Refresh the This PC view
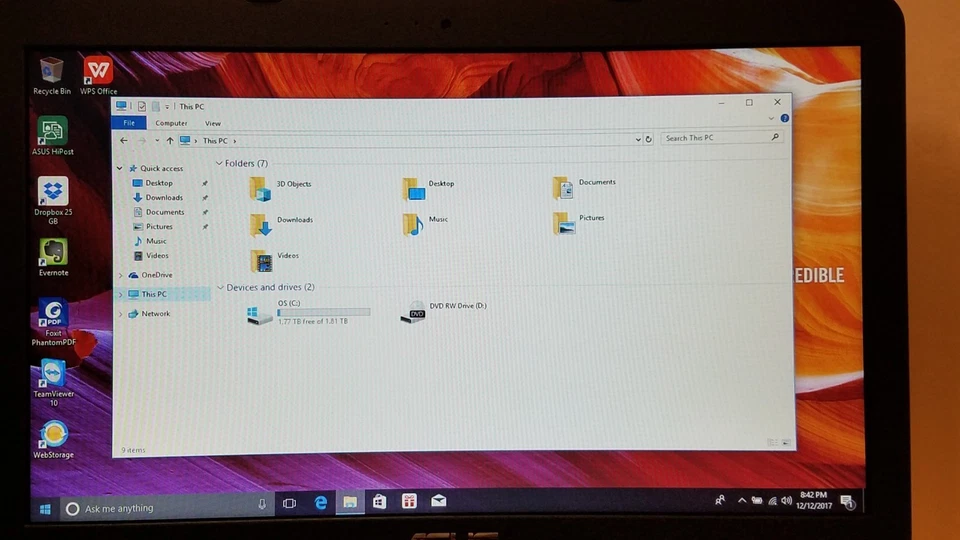This screenshot has width=960, height=540. (648, 139)
